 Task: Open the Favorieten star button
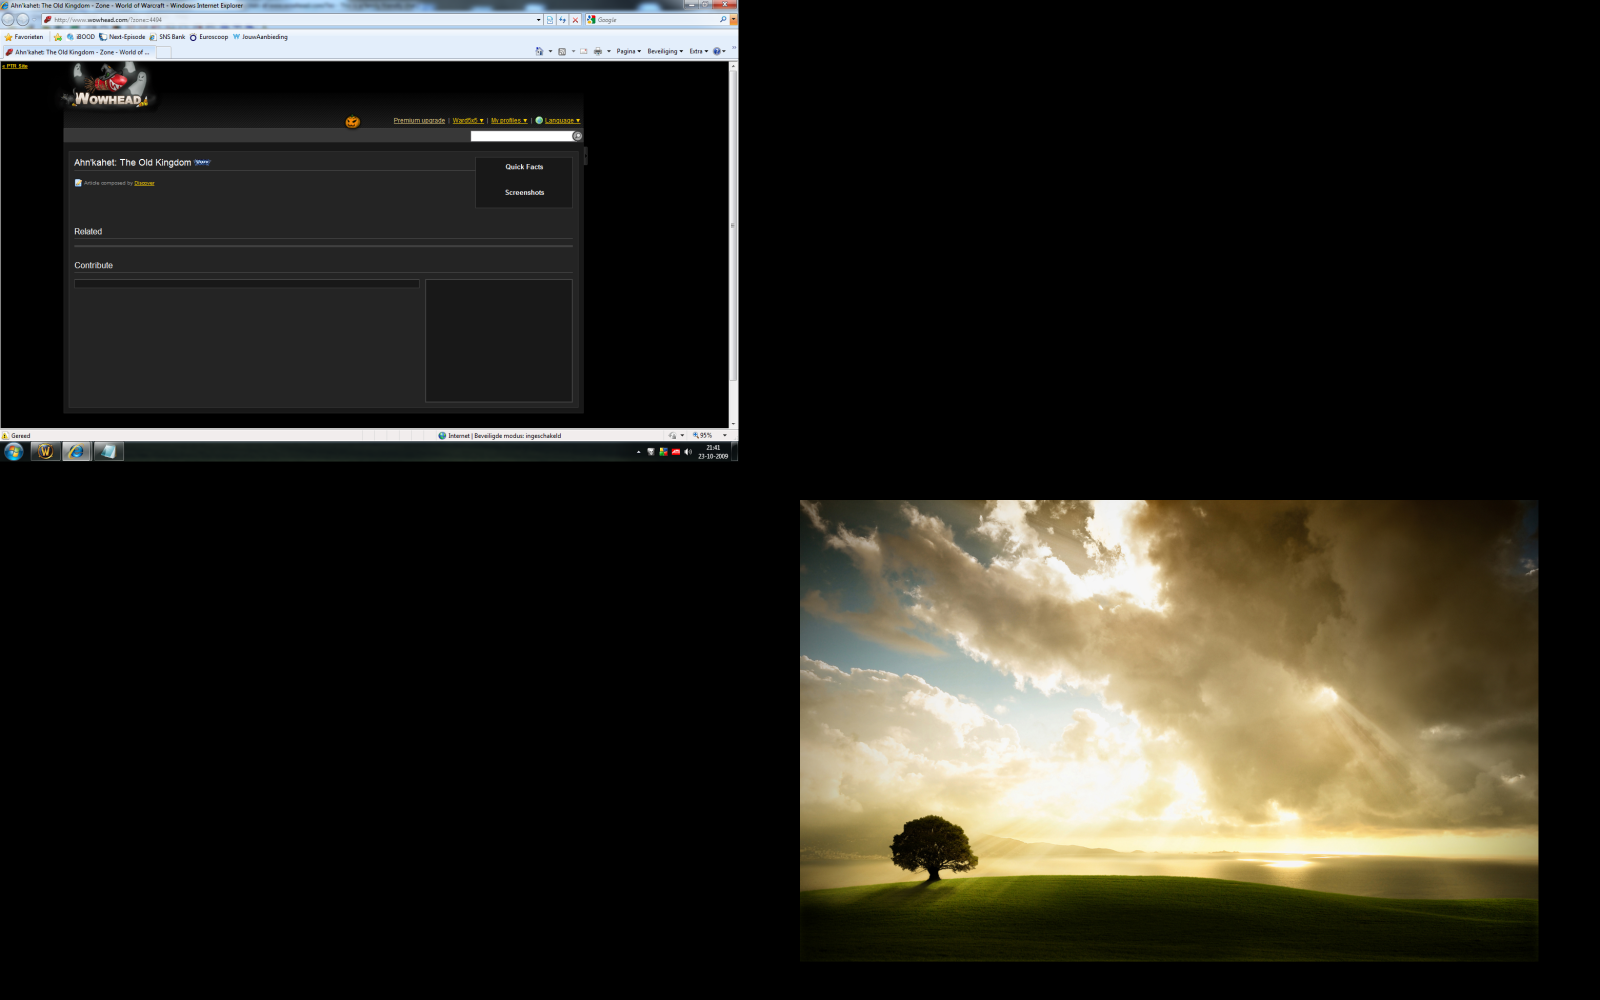tap(24, 37)
